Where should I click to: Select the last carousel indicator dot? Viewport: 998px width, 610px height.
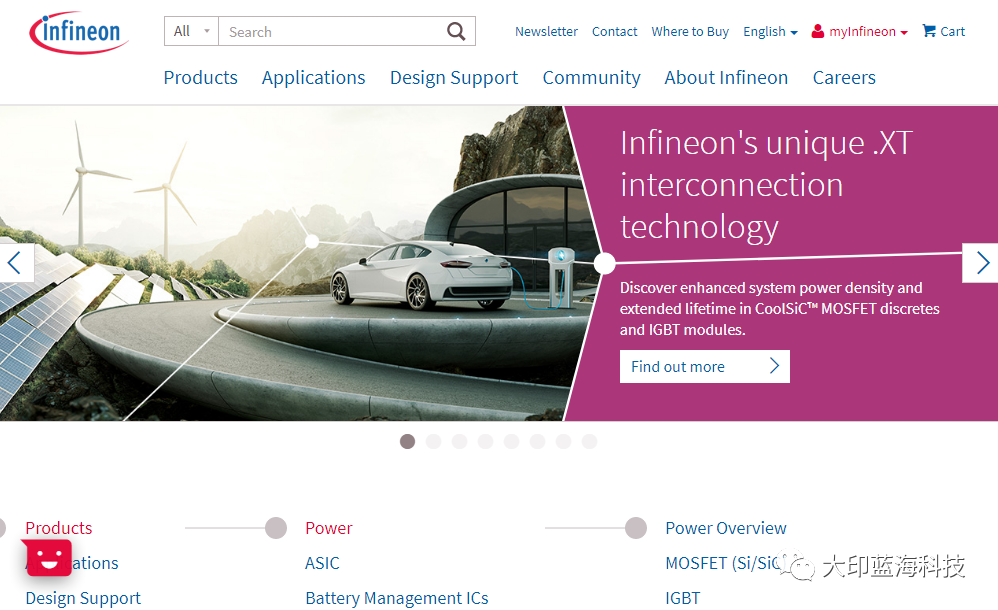point(589,441)
